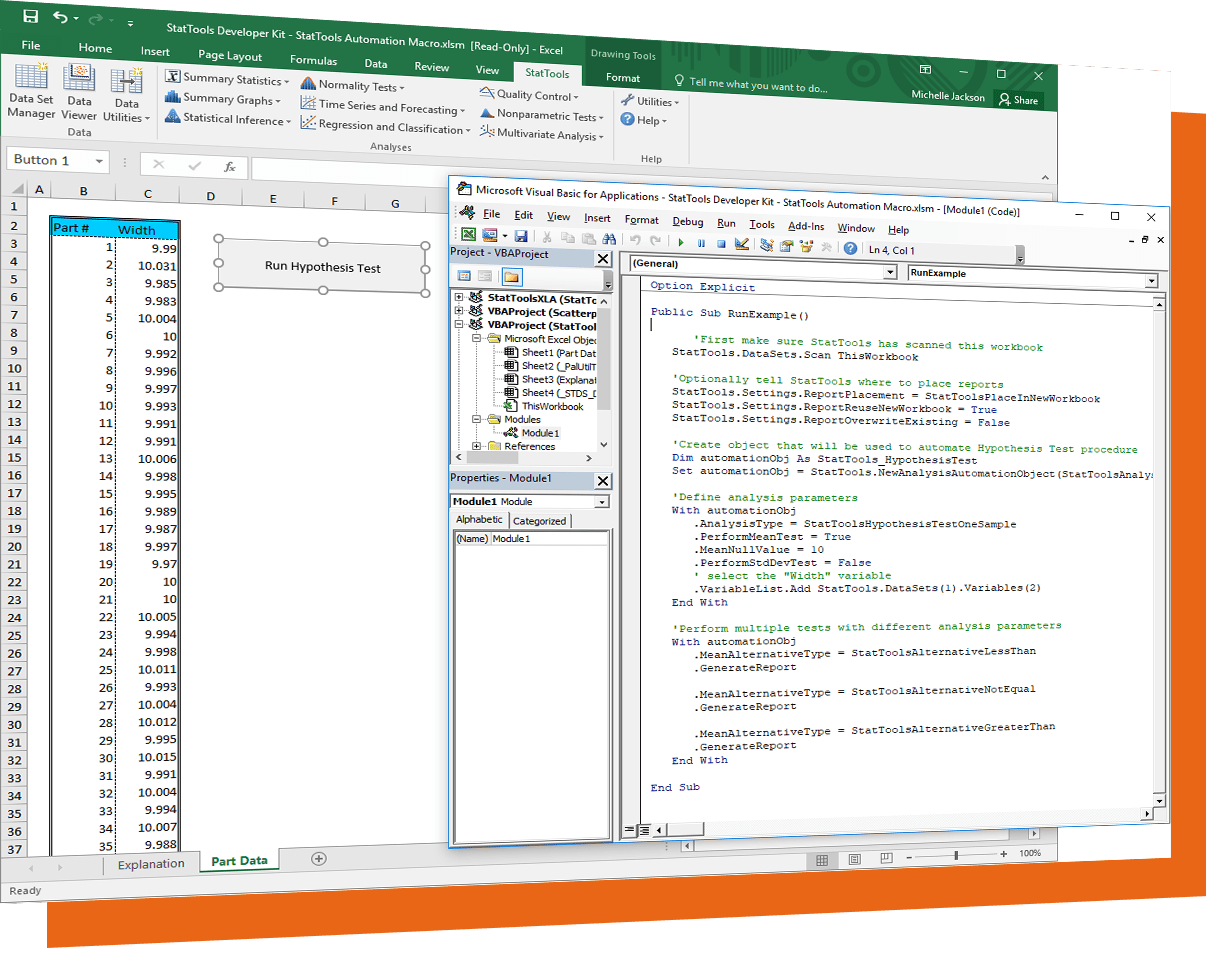Click the Reset (stop) icon in VBA toolbar
The height and width of the screenshot is (966, 1230).
721,243
